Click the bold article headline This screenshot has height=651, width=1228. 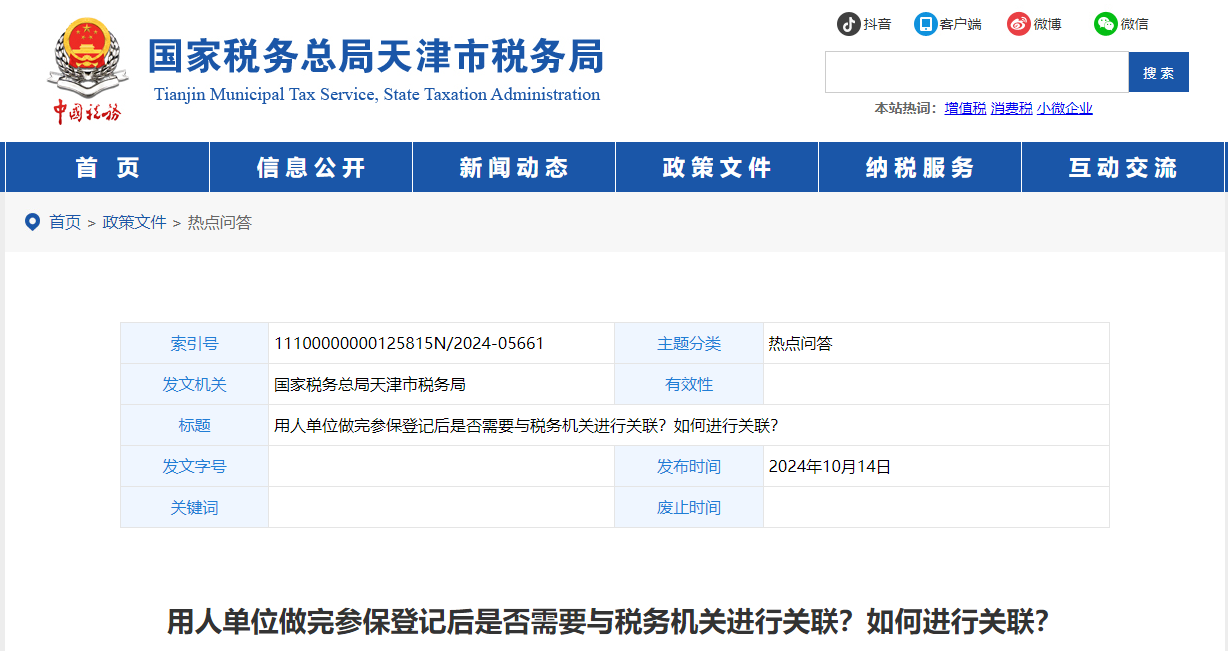[x=608, y=622]
